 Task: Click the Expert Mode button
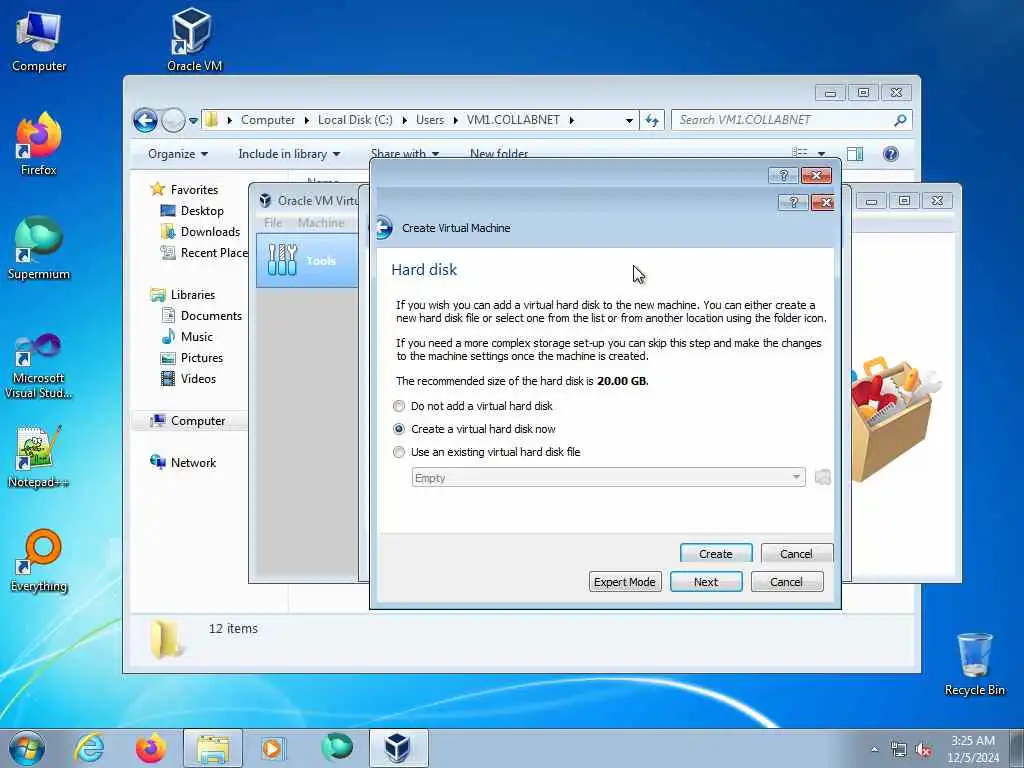[625, 582]
